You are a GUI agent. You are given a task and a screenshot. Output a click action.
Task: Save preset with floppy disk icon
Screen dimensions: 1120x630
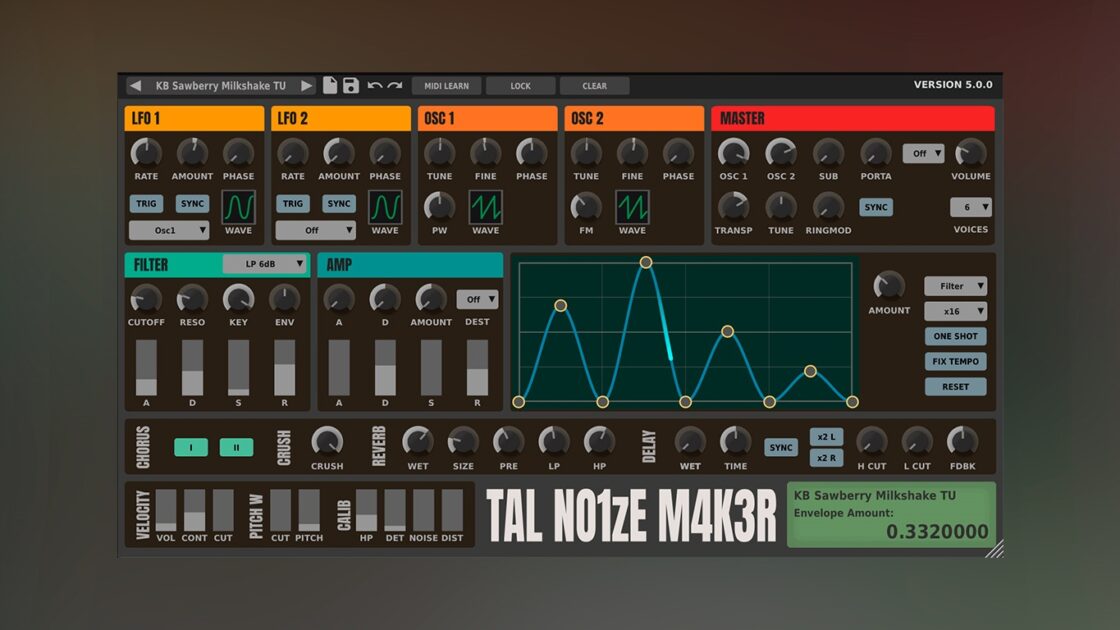(351, 86)
